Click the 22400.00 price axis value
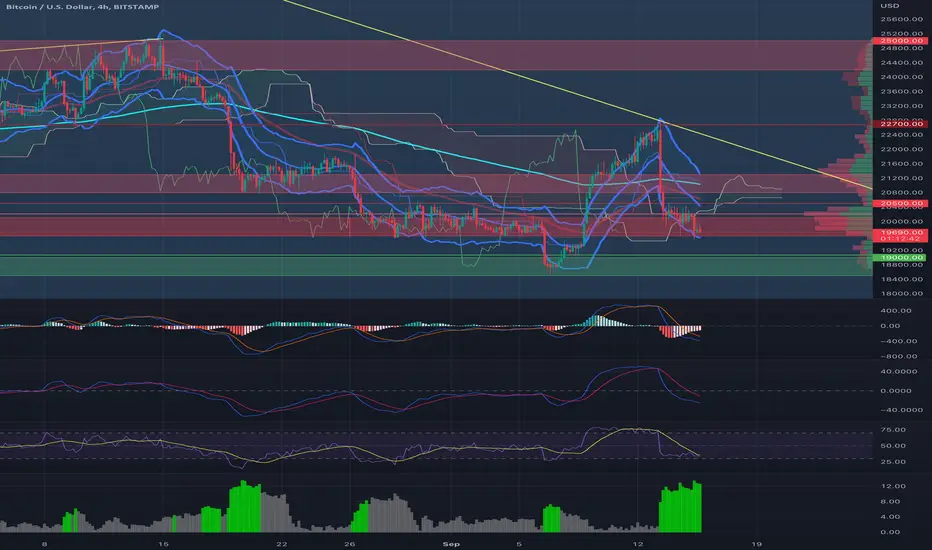The width and height of the screenshot is (932, 550). tap(902, 134)
